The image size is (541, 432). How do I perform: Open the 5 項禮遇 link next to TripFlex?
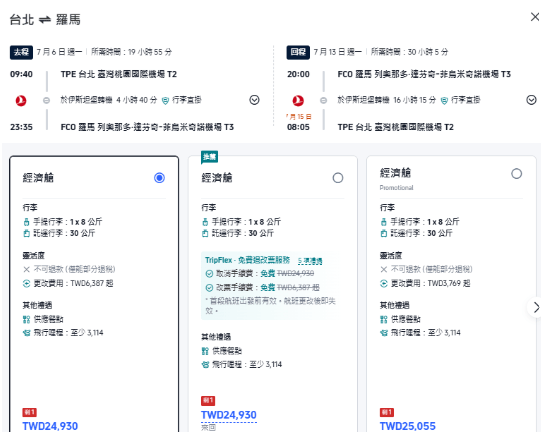point(310,261)
